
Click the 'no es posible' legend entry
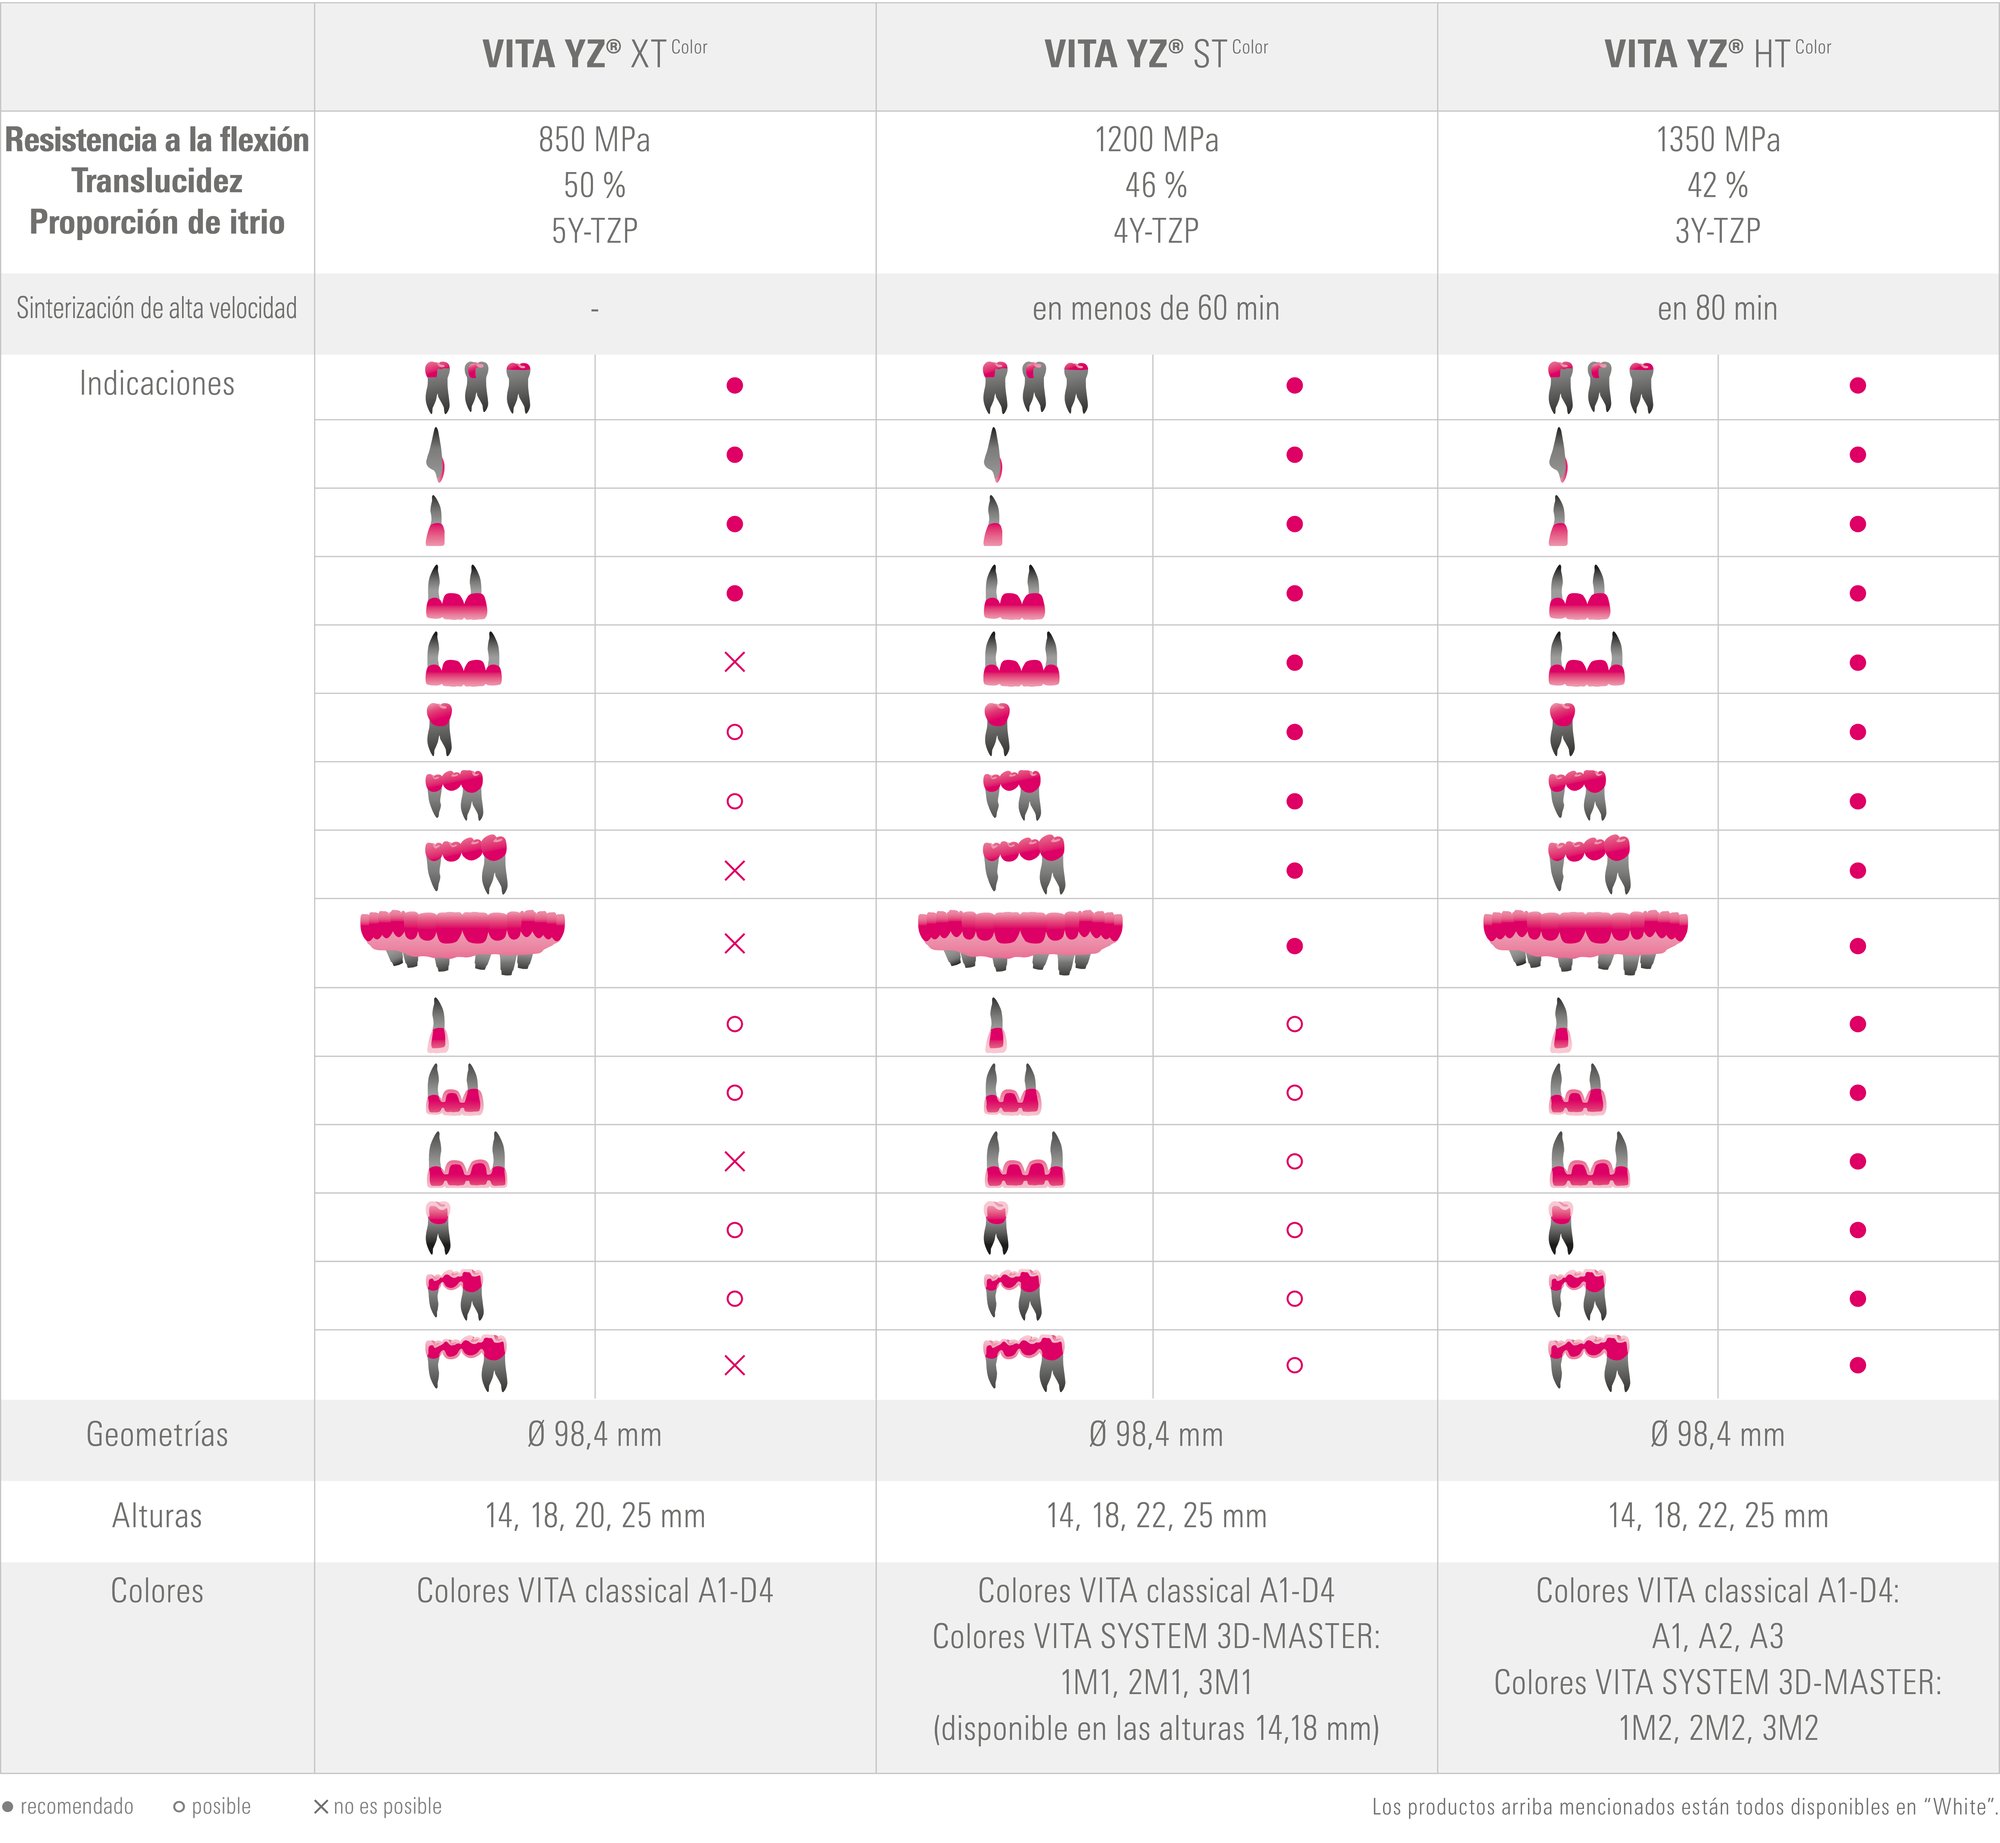tap(378, 1806)
